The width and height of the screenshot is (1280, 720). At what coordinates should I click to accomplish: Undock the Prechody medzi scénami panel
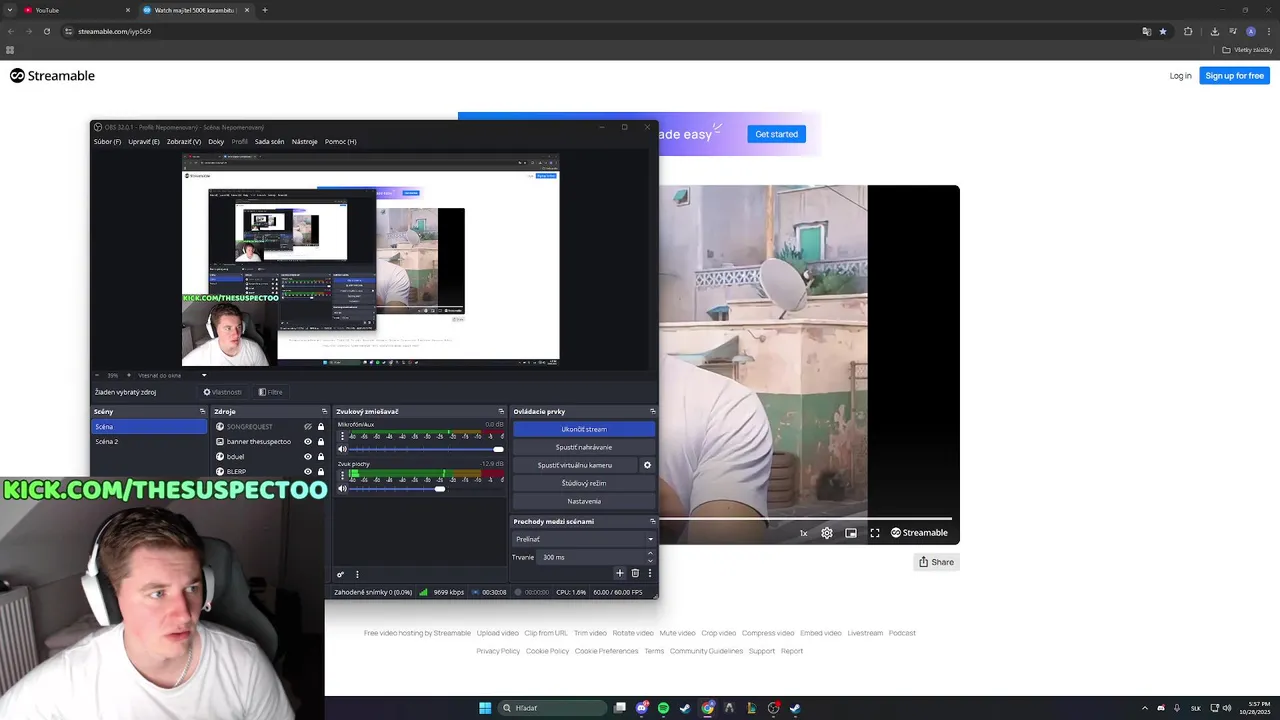click(x=653, y=521)
